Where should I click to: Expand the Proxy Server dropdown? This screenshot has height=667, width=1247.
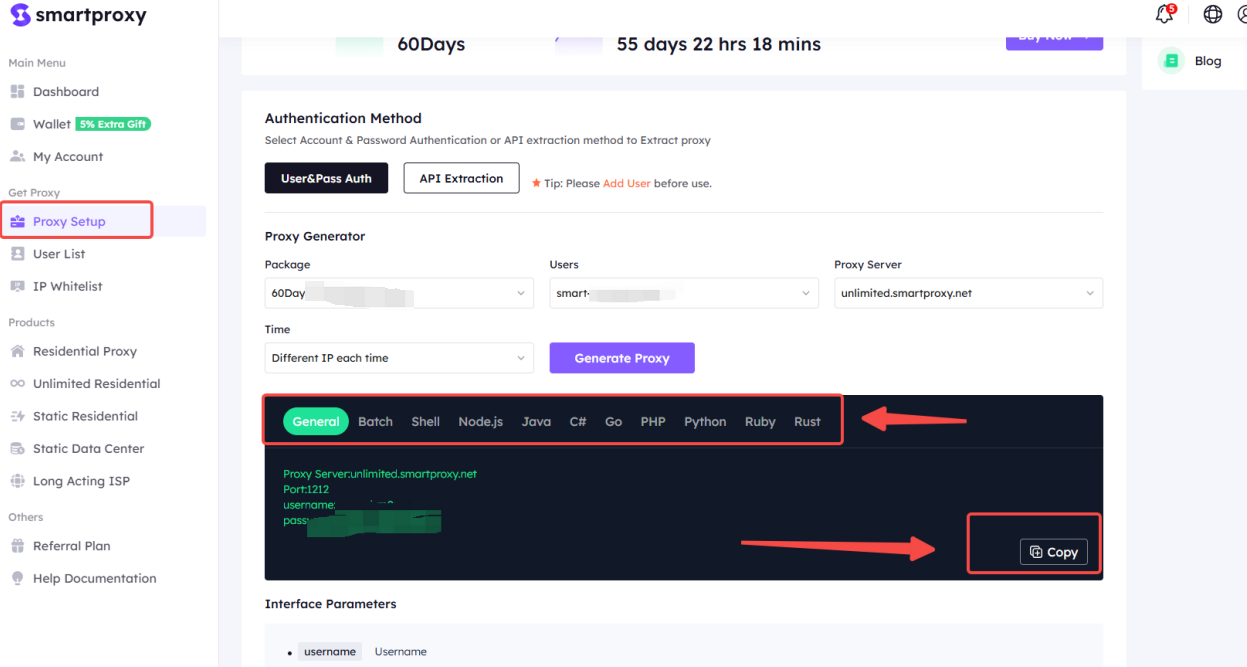coord(968,293)
